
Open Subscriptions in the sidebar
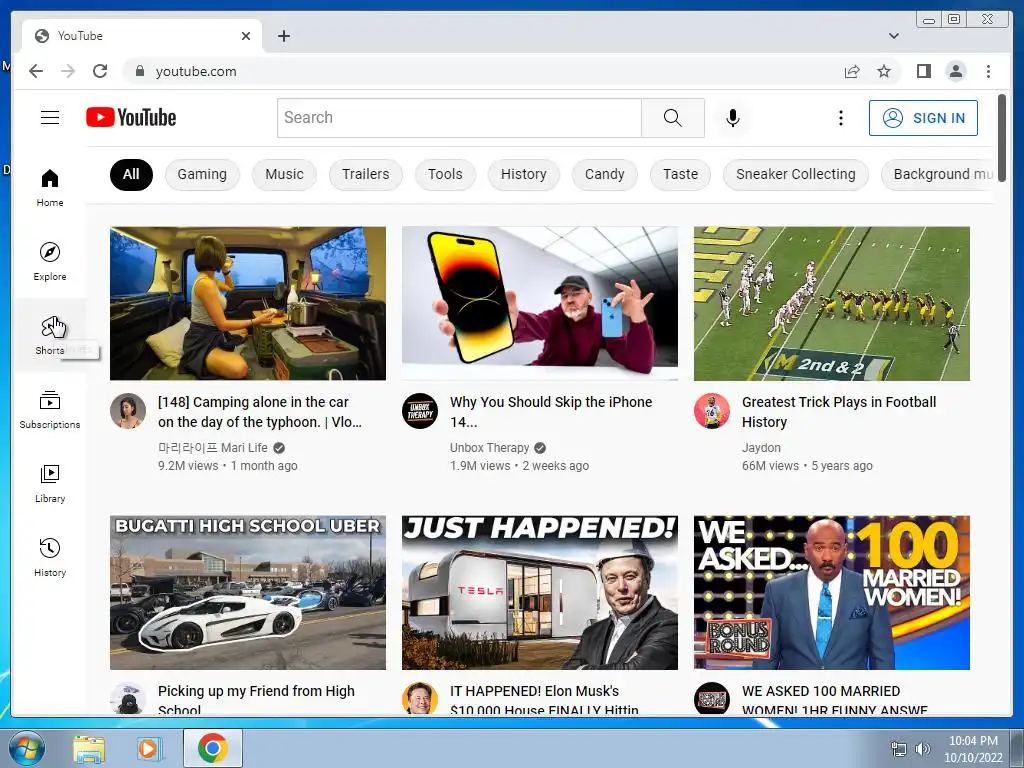(x=50, y=409)
